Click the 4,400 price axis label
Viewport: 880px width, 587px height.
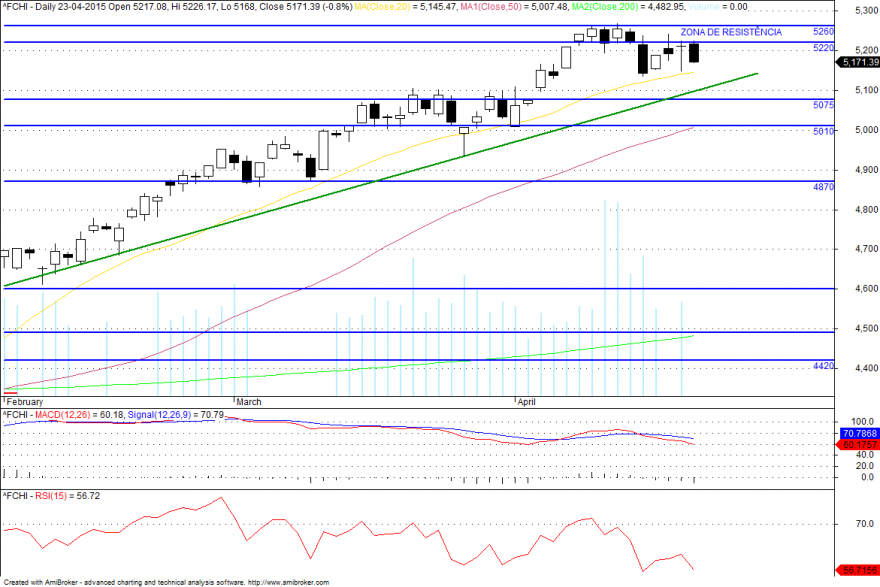click(867, 368)
